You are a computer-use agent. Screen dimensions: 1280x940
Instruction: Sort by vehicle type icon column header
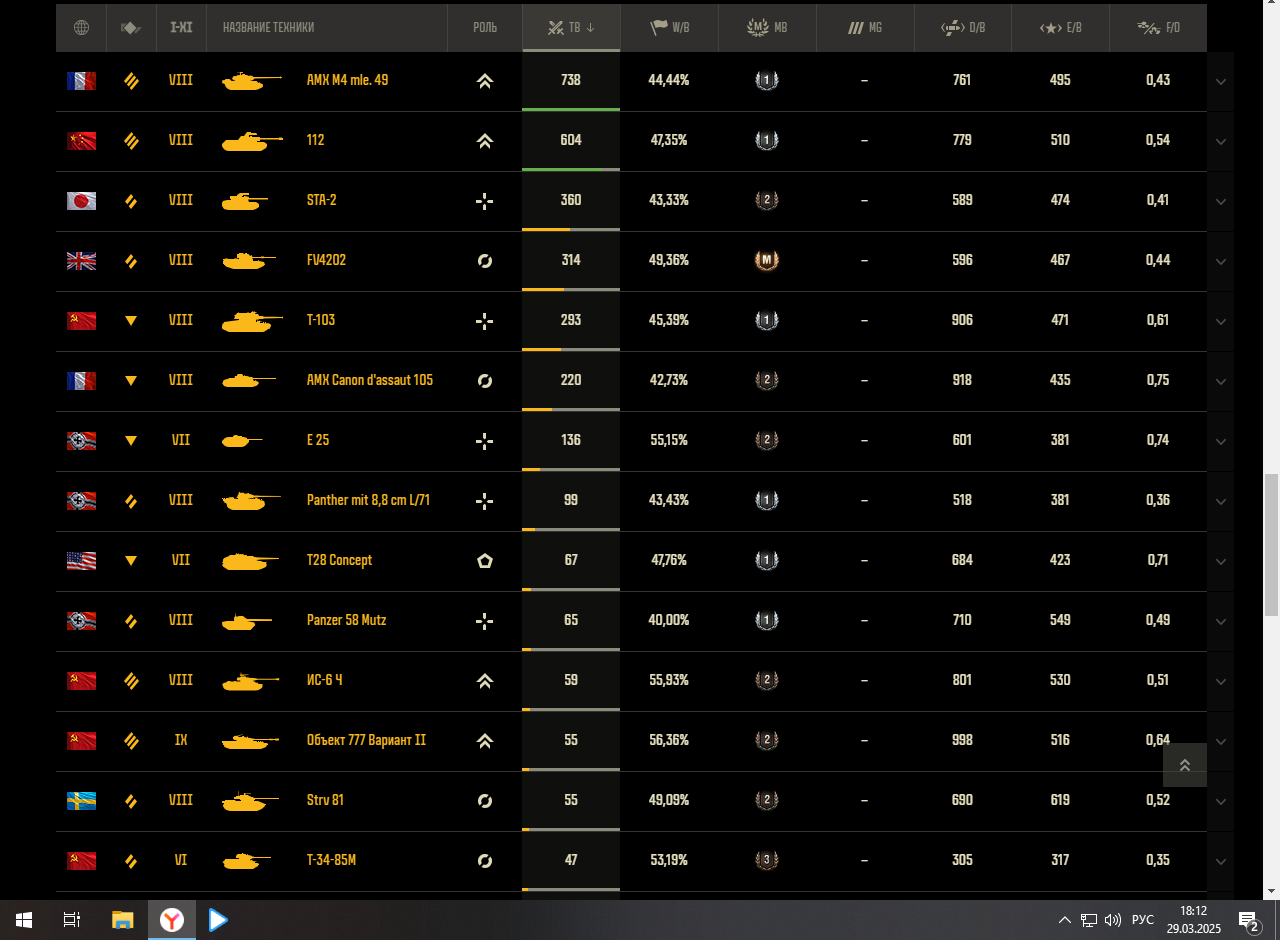coord(131,28)
